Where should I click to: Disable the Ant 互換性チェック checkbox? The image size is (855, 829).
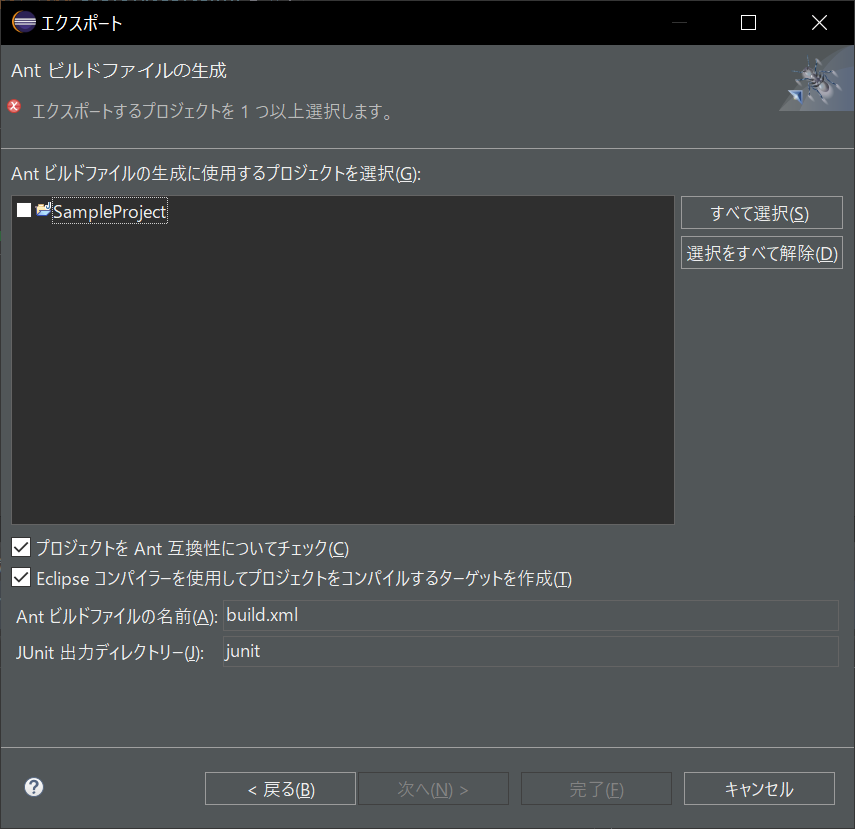20,547
